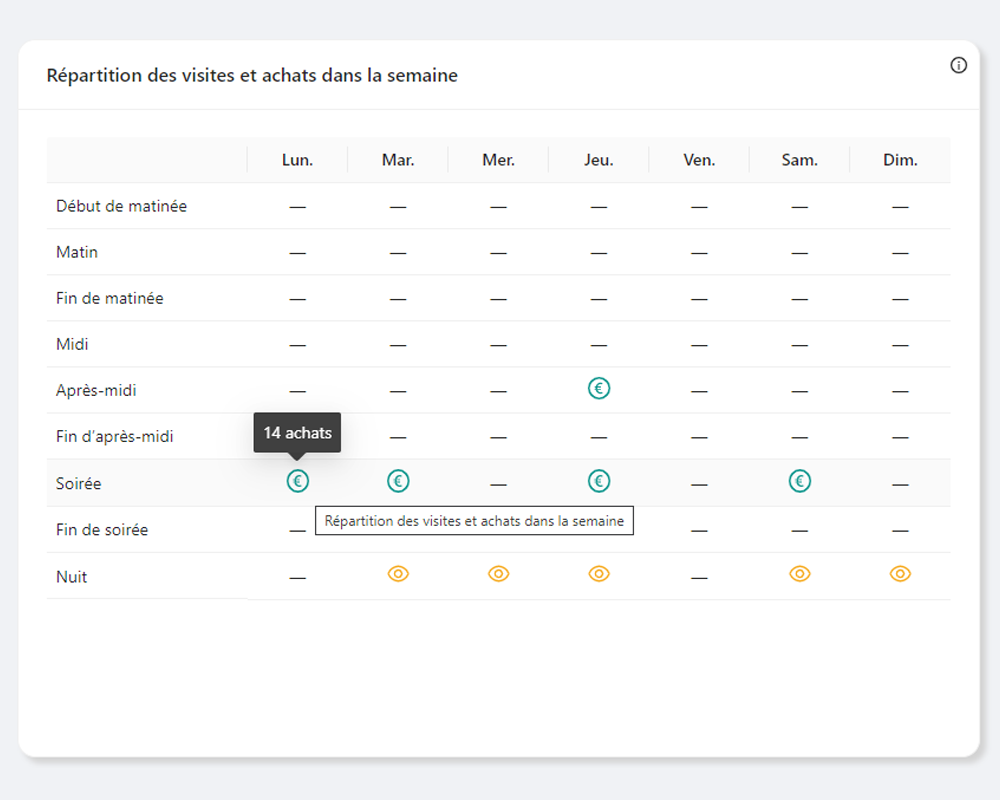Click the euro icon under Jeu. for Soirée
Viewport: 1000px width, 800px height.
(x=599, y=481)
